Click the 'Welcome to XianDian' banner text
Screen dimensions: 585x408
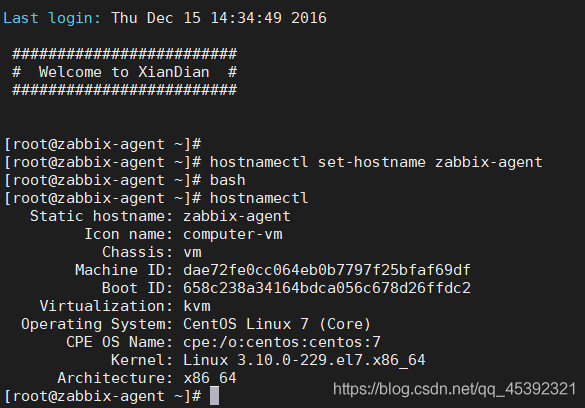click(124, 72)
